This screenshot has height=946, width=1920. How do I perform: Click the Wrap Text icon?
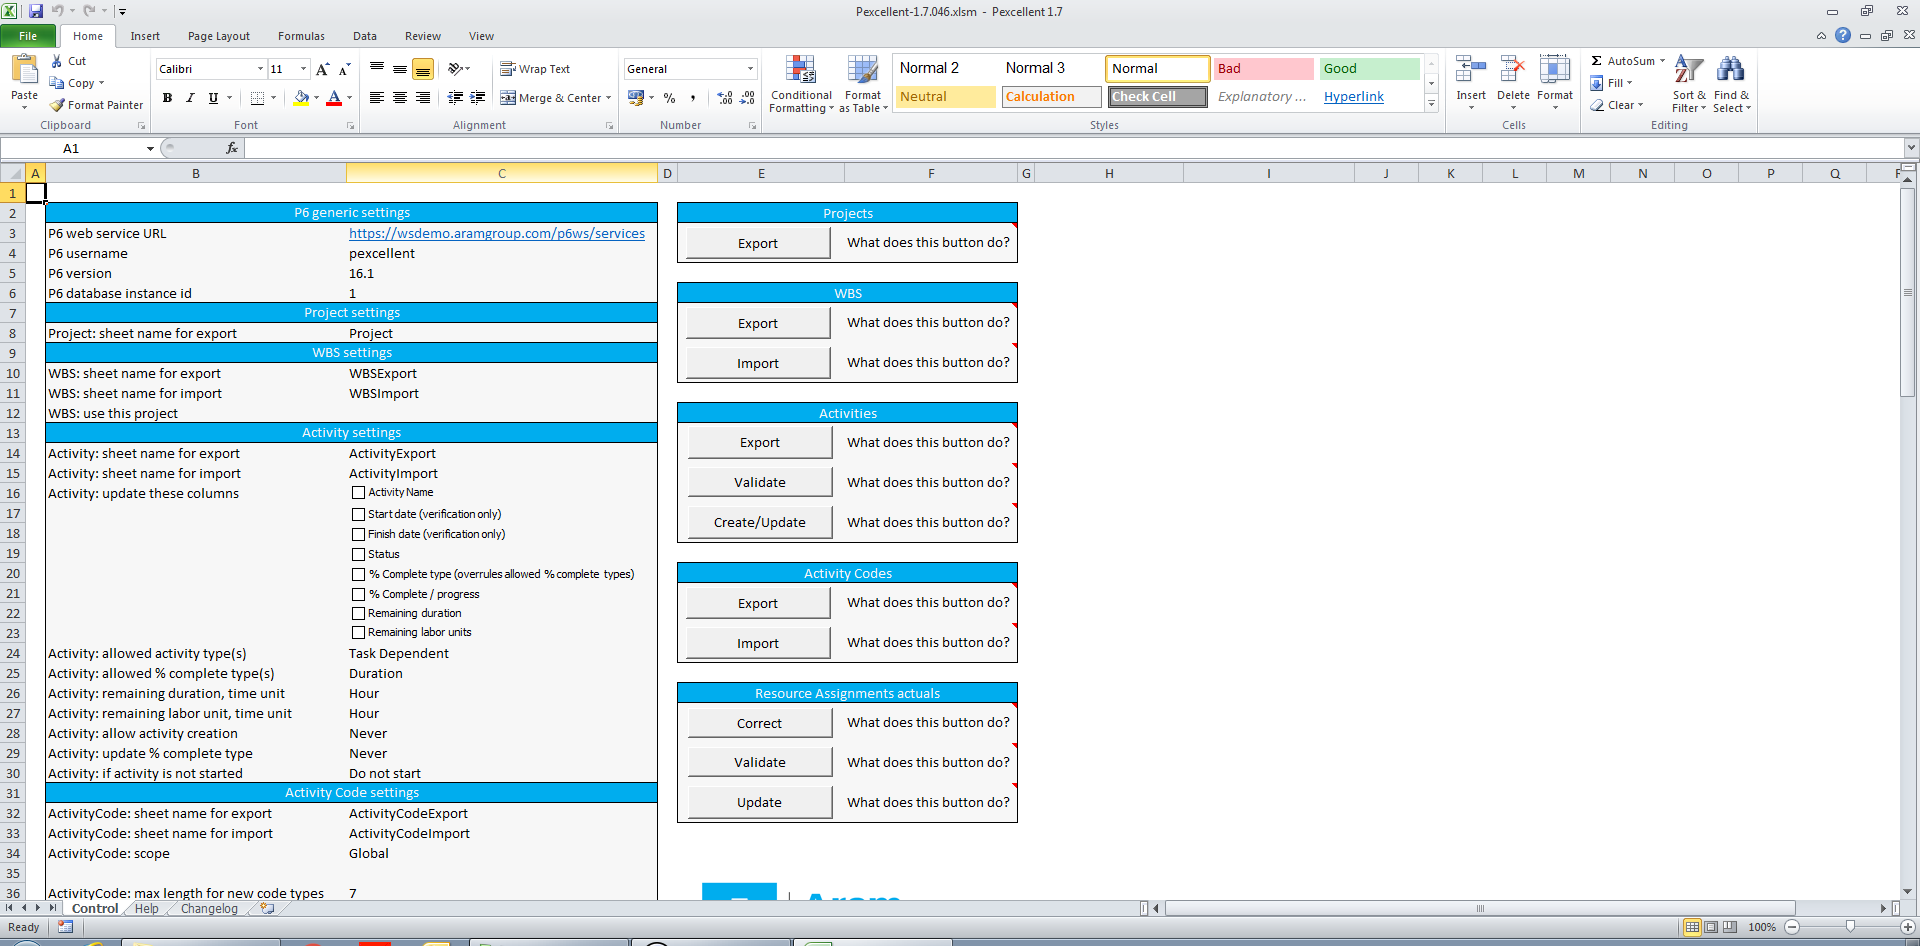pos(508,69)
